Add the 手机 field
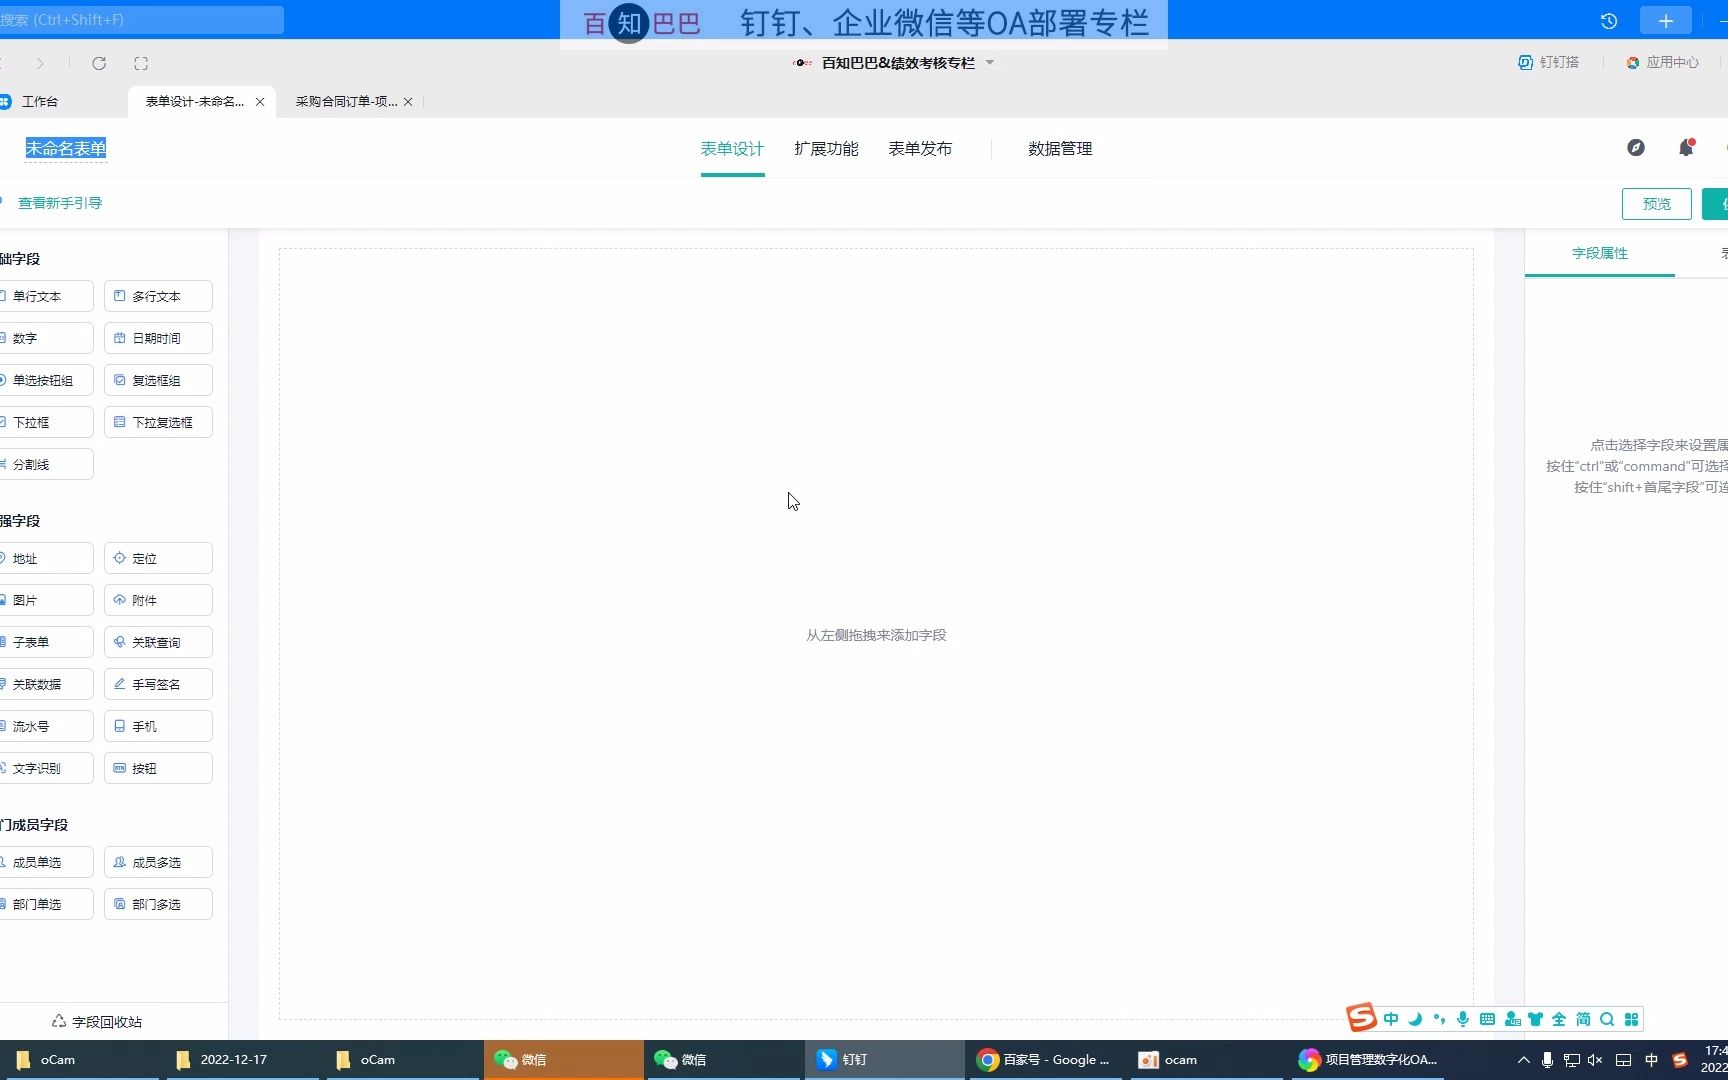The height and width of the screenshot is (1080, 1728). tap(158, 726)
